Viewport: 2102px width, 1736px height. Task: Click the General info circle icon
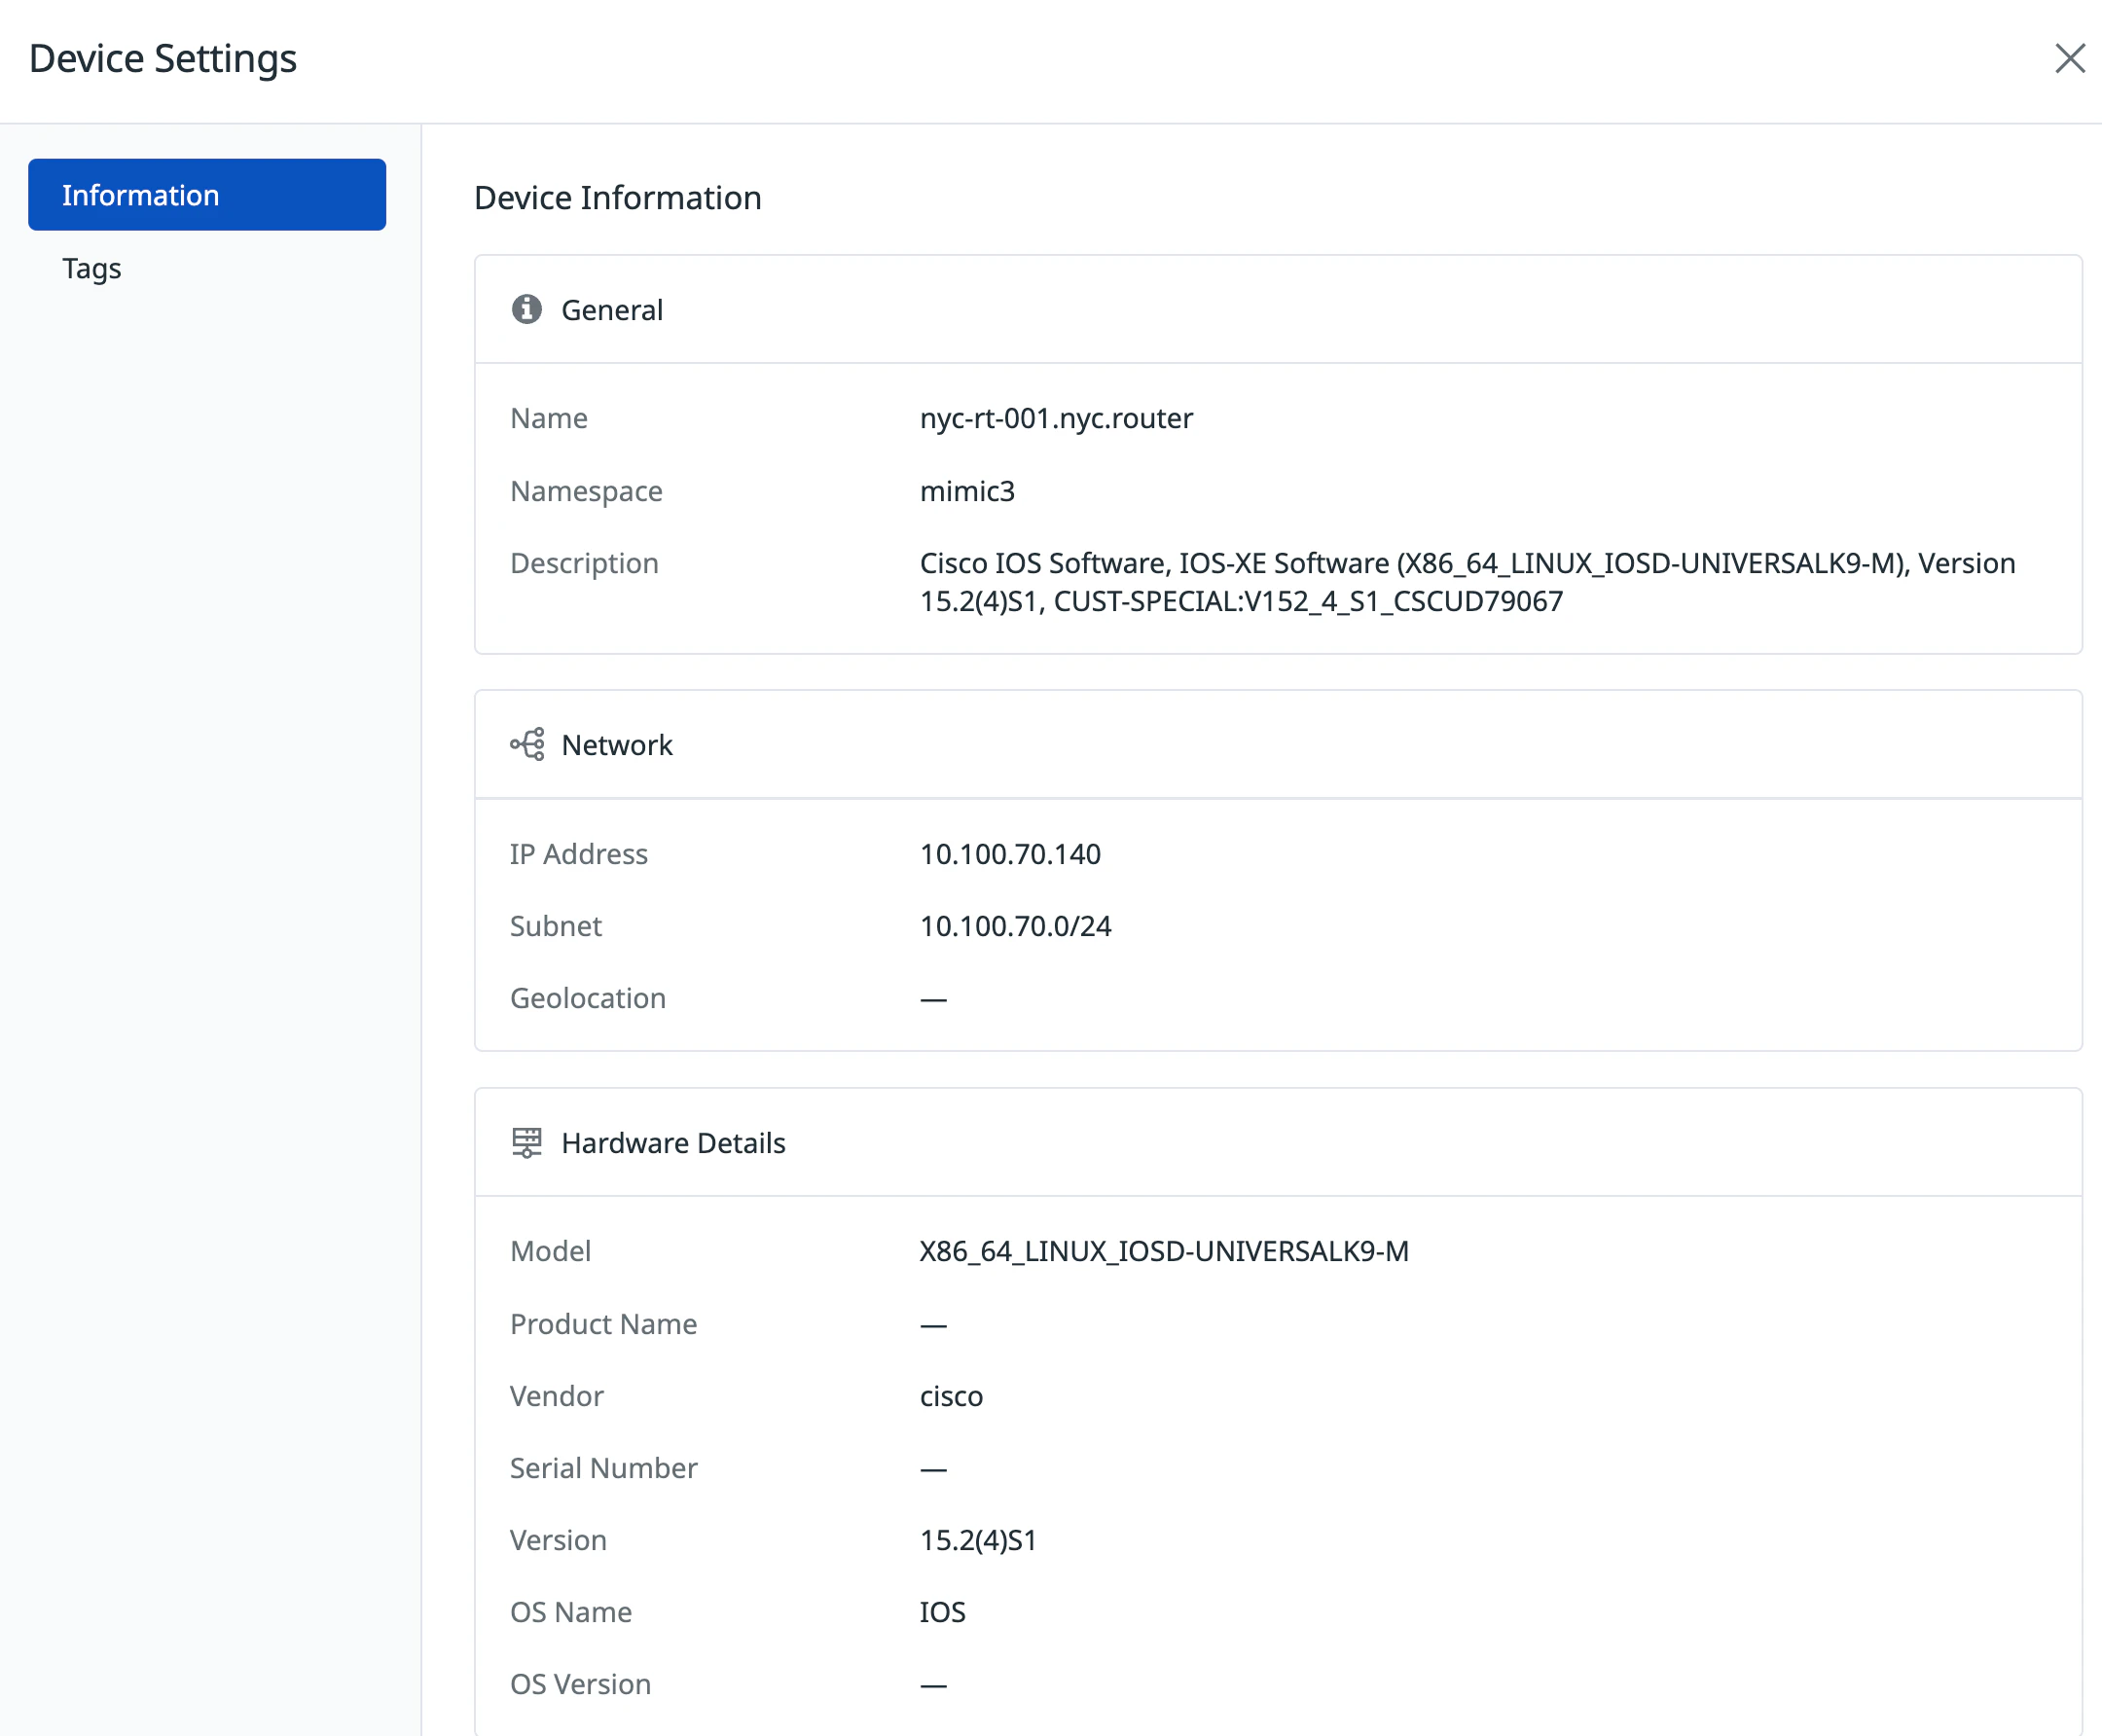point(526,310)
